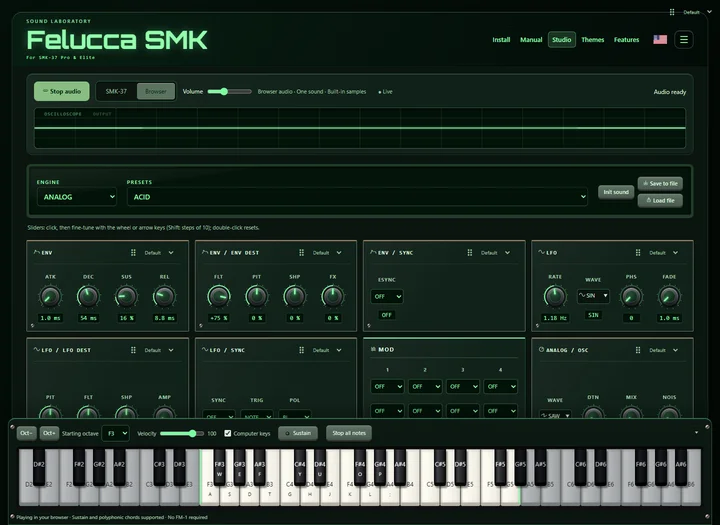Click the sine icon beside the LFO title

point(541,252)
